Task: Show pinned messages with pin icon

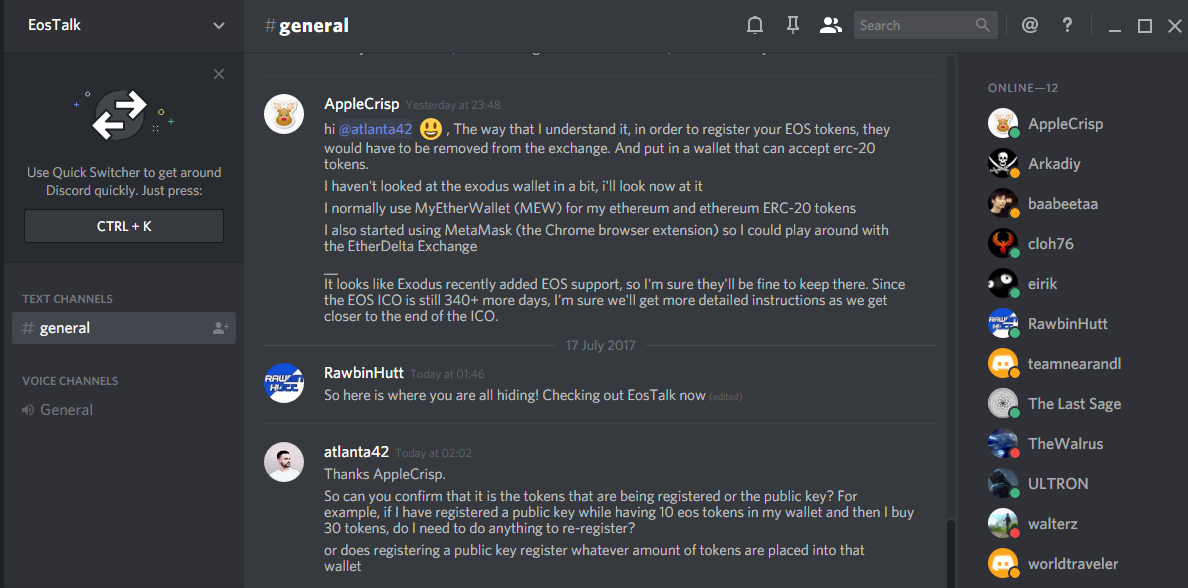Action: click(x=793, y=26)
